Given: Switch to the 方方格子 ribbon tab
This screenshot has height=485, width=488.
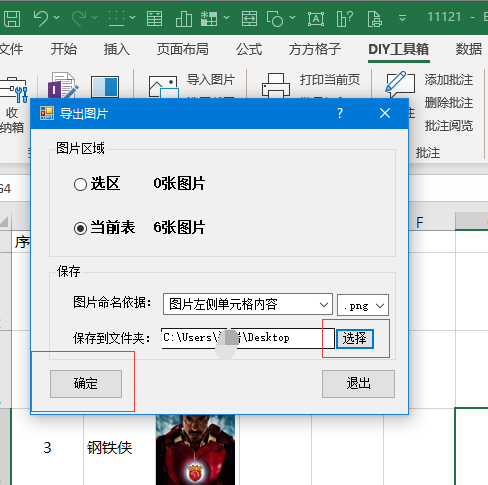Looking at the screenshot, I should pyautogui.click(x=315, y=49).
